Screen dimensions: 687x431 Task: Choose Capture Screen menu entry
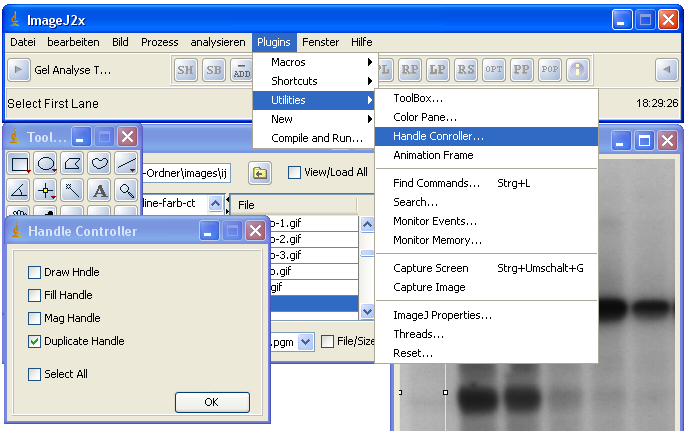486,268
